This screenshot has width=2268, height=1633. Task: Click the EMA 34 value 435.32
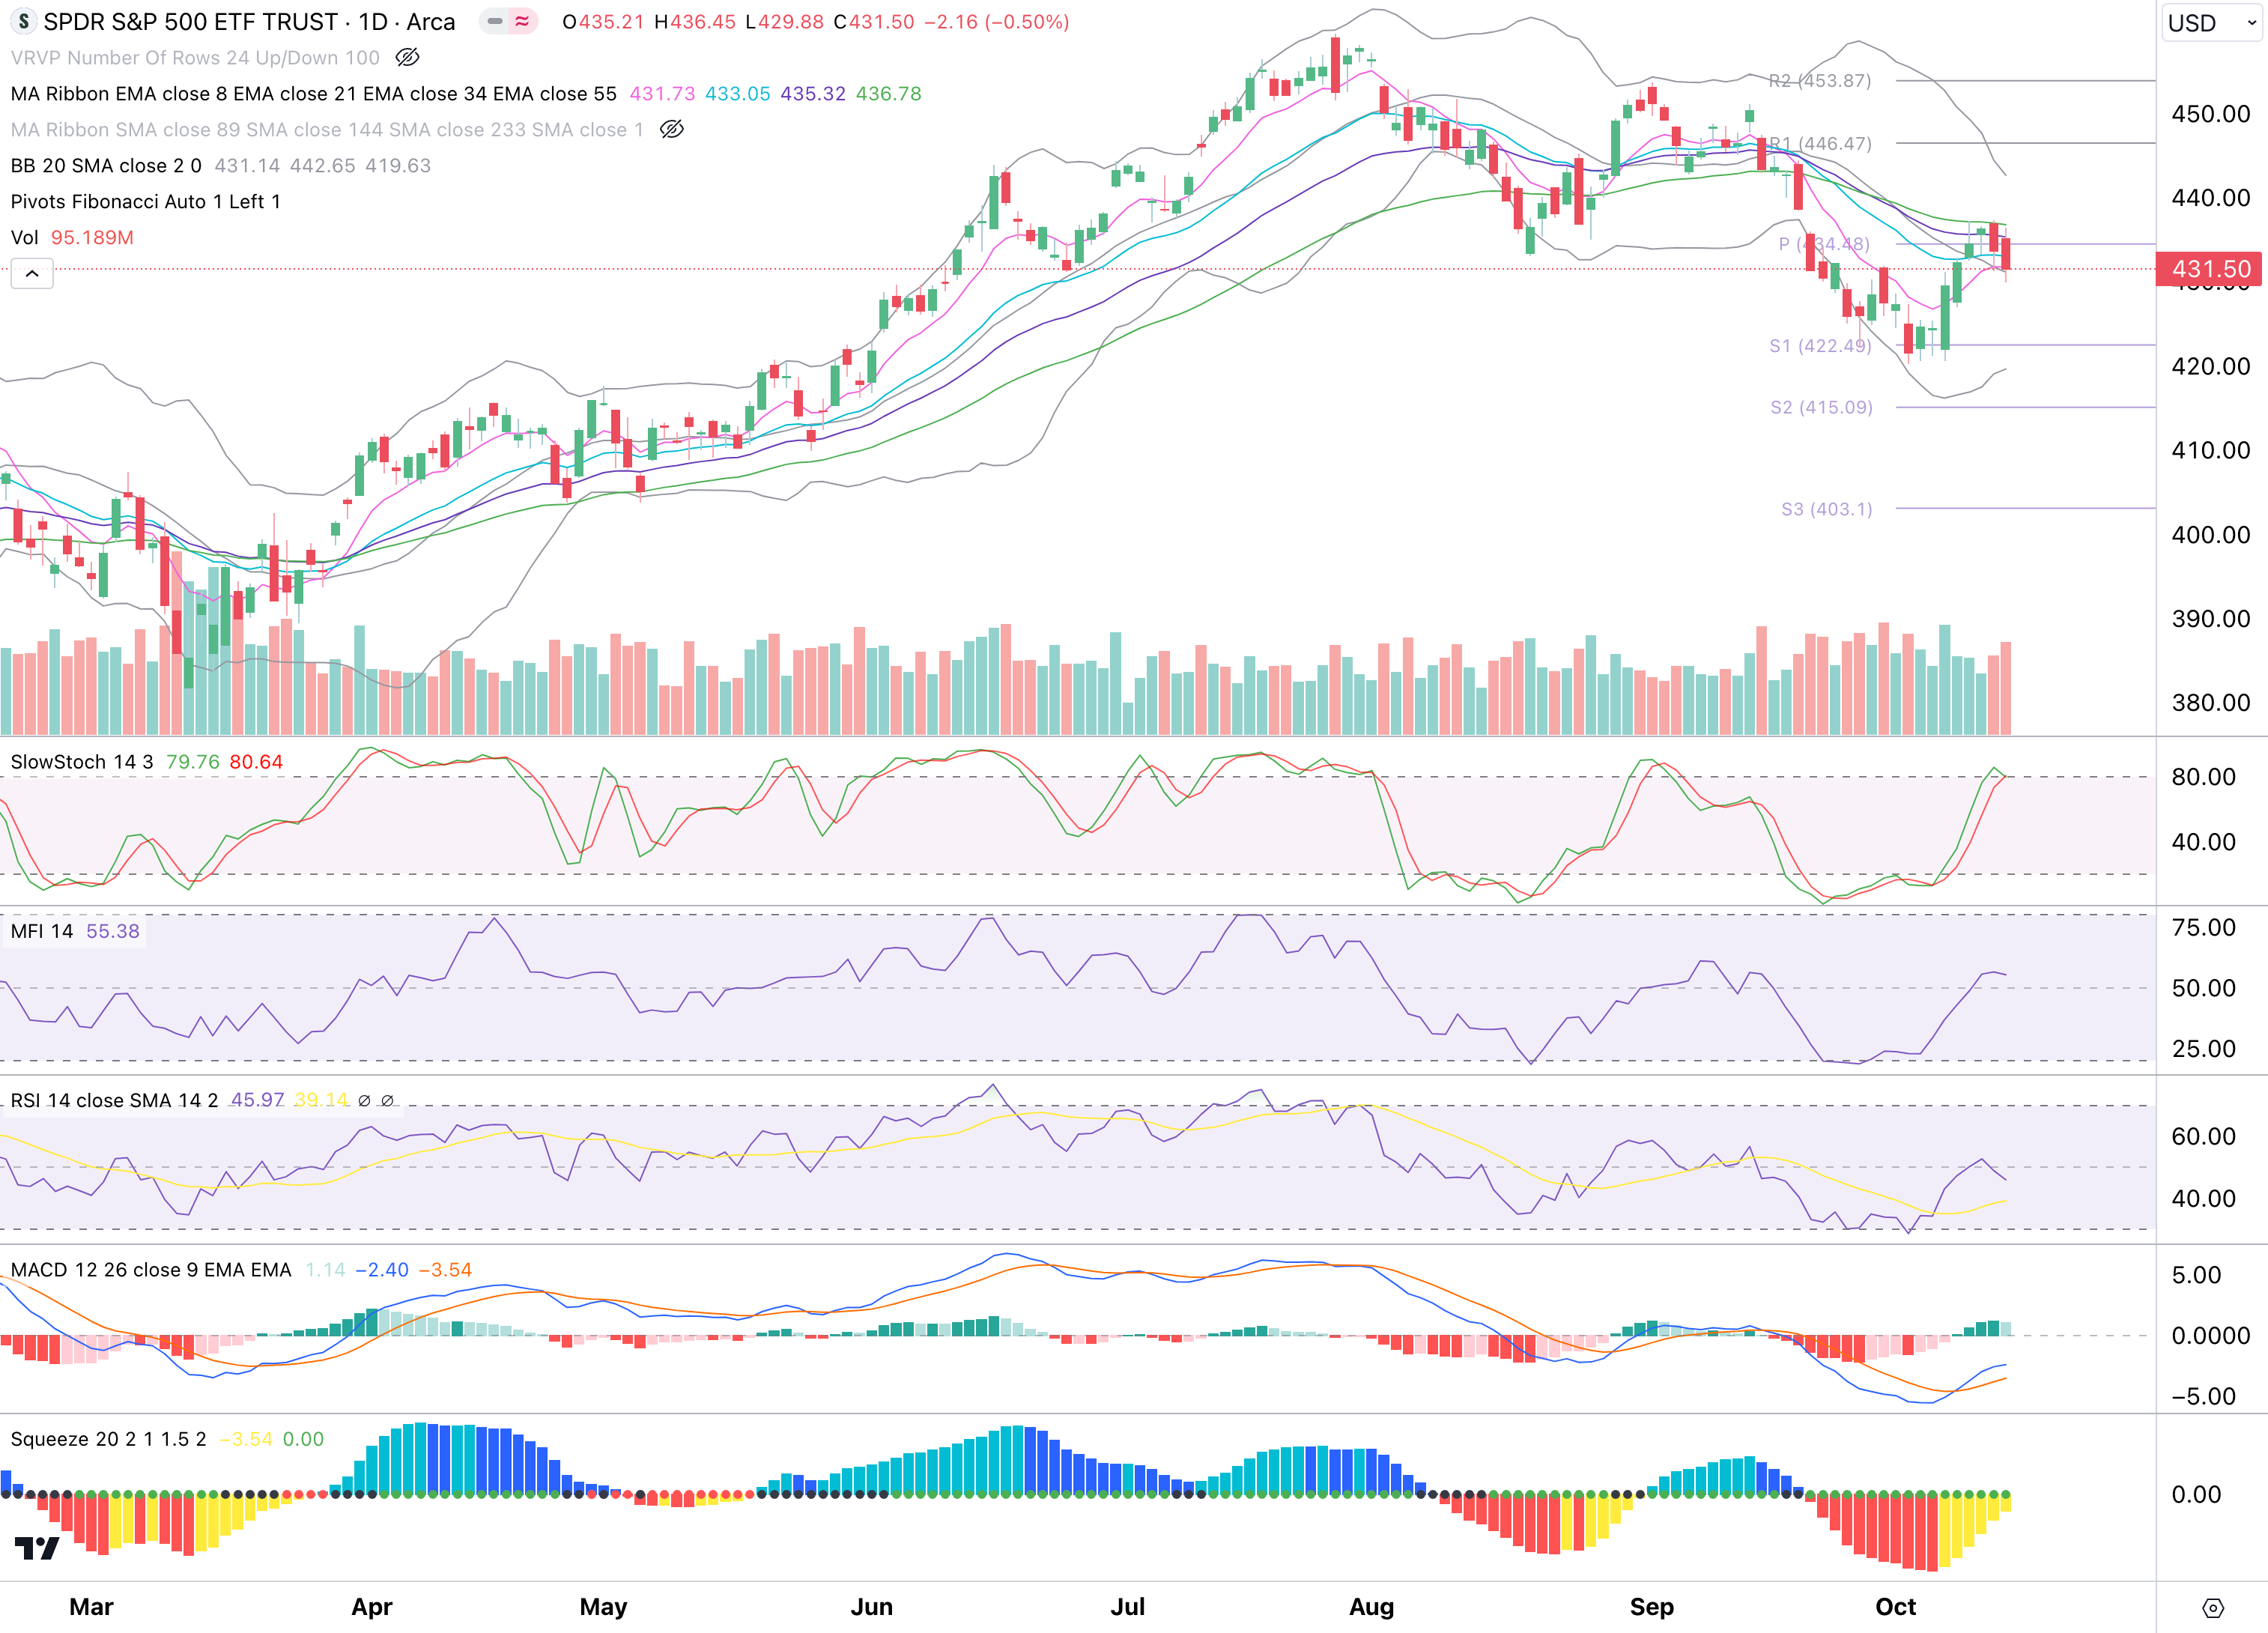(813, 93)
